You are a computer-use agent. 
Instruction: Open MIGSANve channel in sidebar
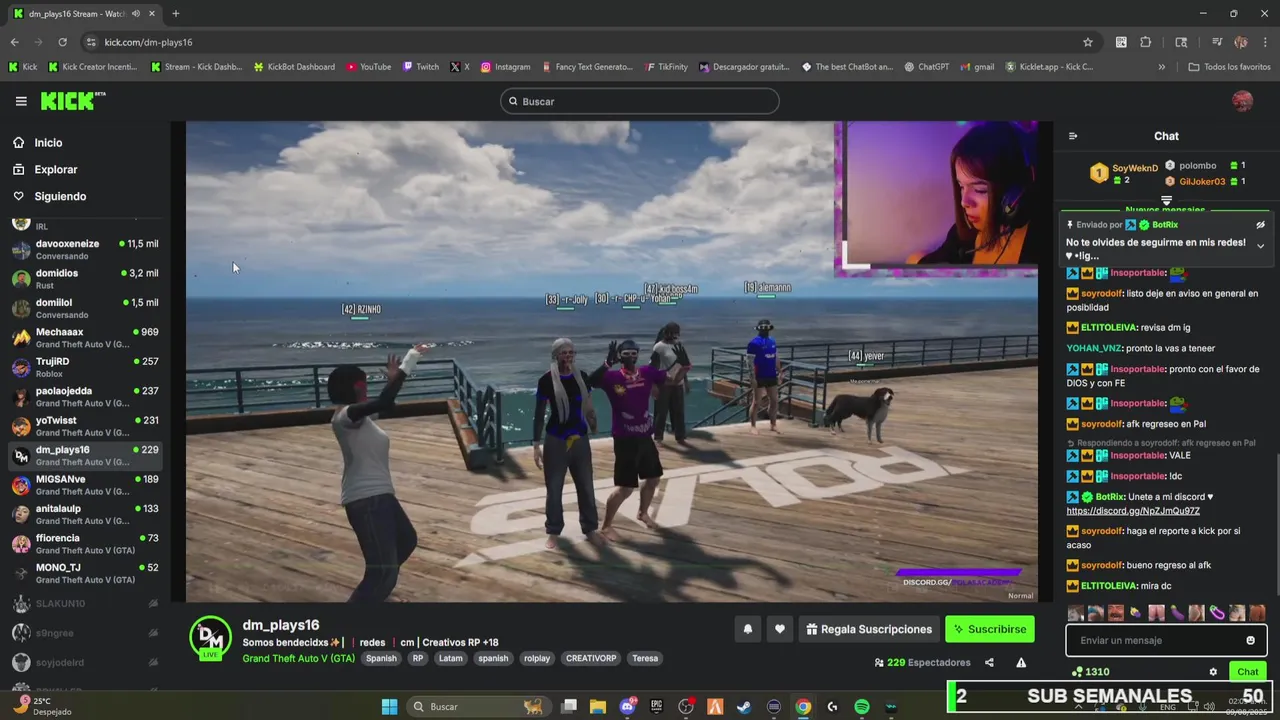point(85,485)
